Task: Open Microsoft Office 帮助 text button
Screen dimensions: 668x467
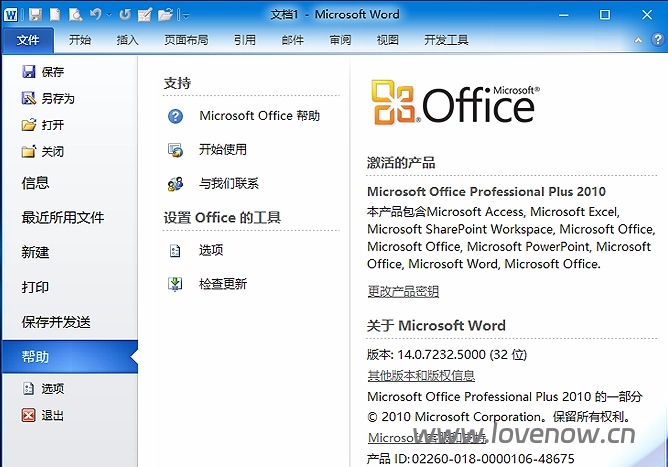Action: pos(259,115)
